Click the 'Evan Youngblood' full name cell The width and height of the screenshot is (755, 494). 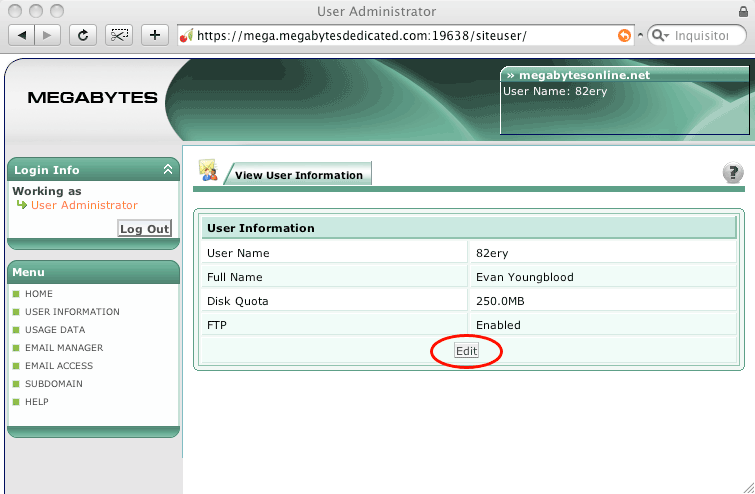603,277
